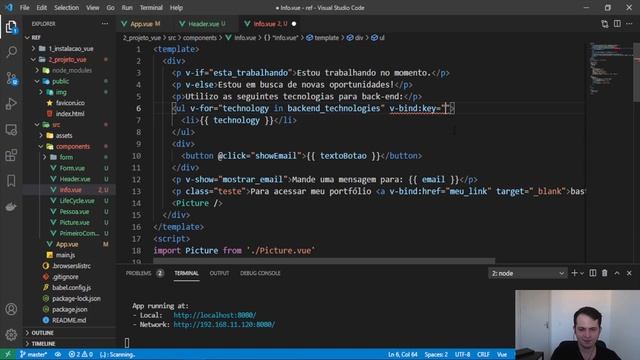Open the File menu
The height and width of the screenshot is (360, 640).
point(24,8)
